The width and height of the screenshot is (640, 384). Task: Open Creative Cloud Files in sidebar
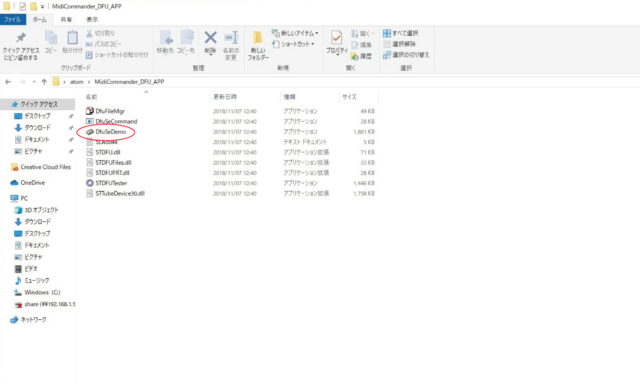pyautogui.click(x=45, y=167)
